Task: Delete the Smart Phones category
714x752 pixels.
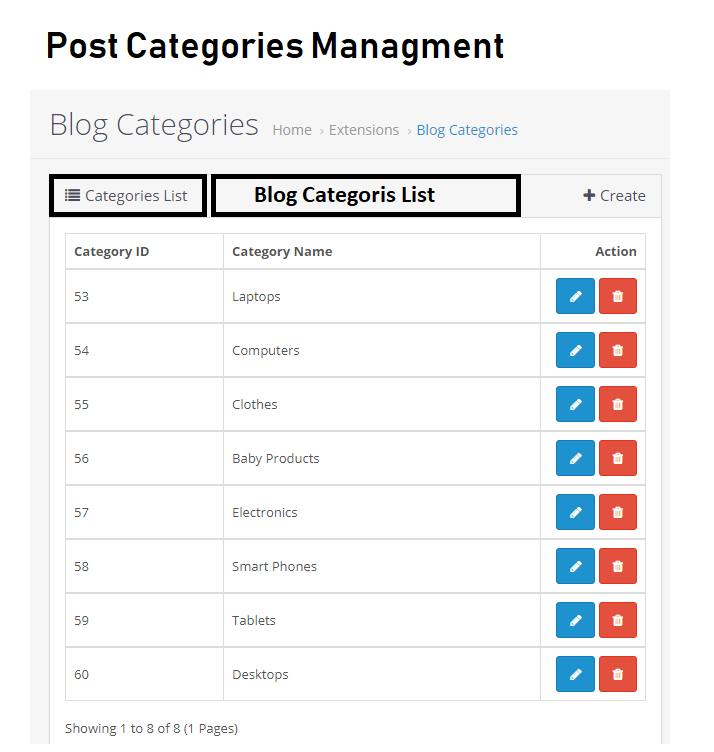Action: tap(618, 566)
